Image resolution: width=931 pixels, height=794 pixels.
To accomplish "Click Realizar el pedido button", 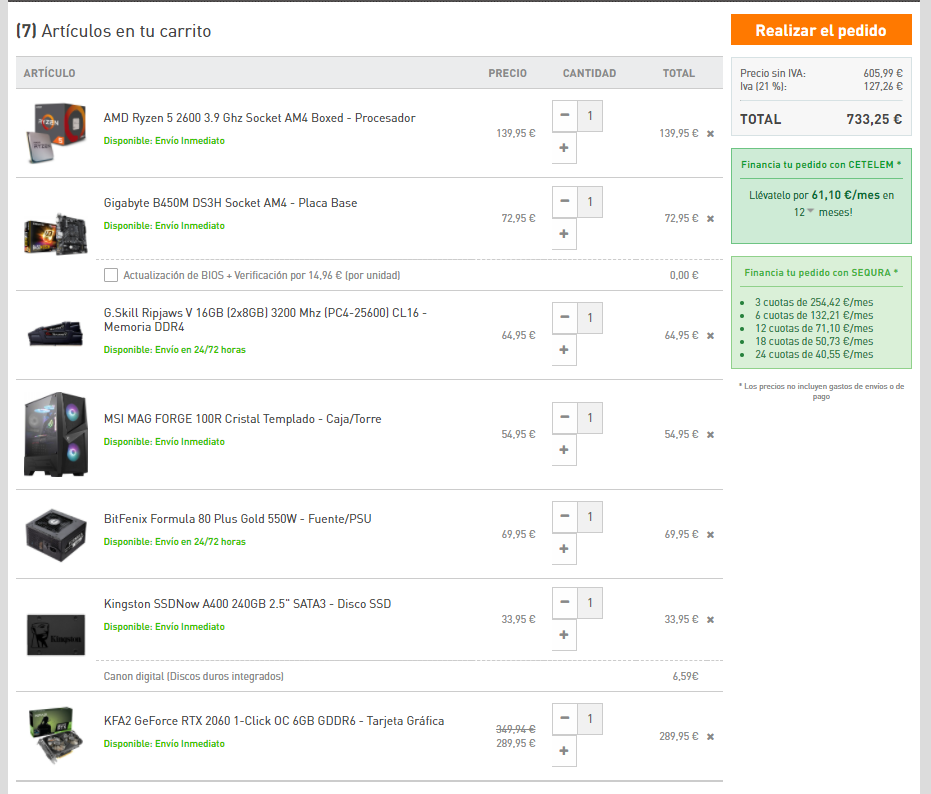I will click(x=821, y=30).
